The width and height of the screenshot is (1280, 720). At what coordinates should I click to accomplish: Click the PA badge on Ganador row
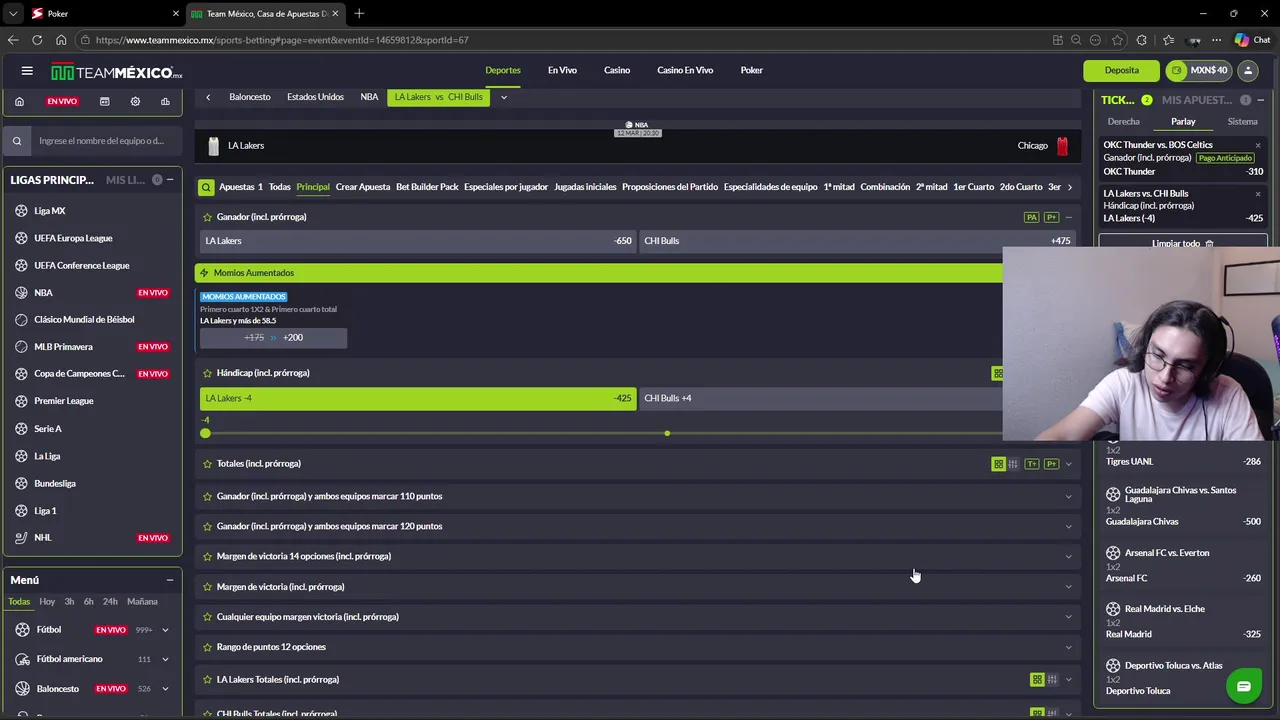pyautogui.click(x=1031, y=217)
